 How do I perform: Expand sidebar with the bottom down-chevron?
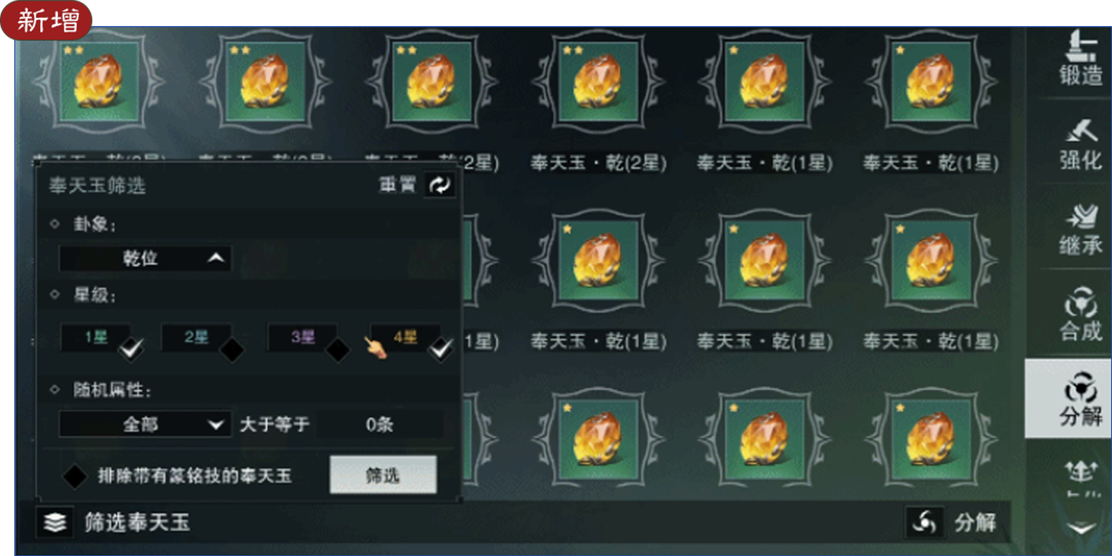[1082, 528]
